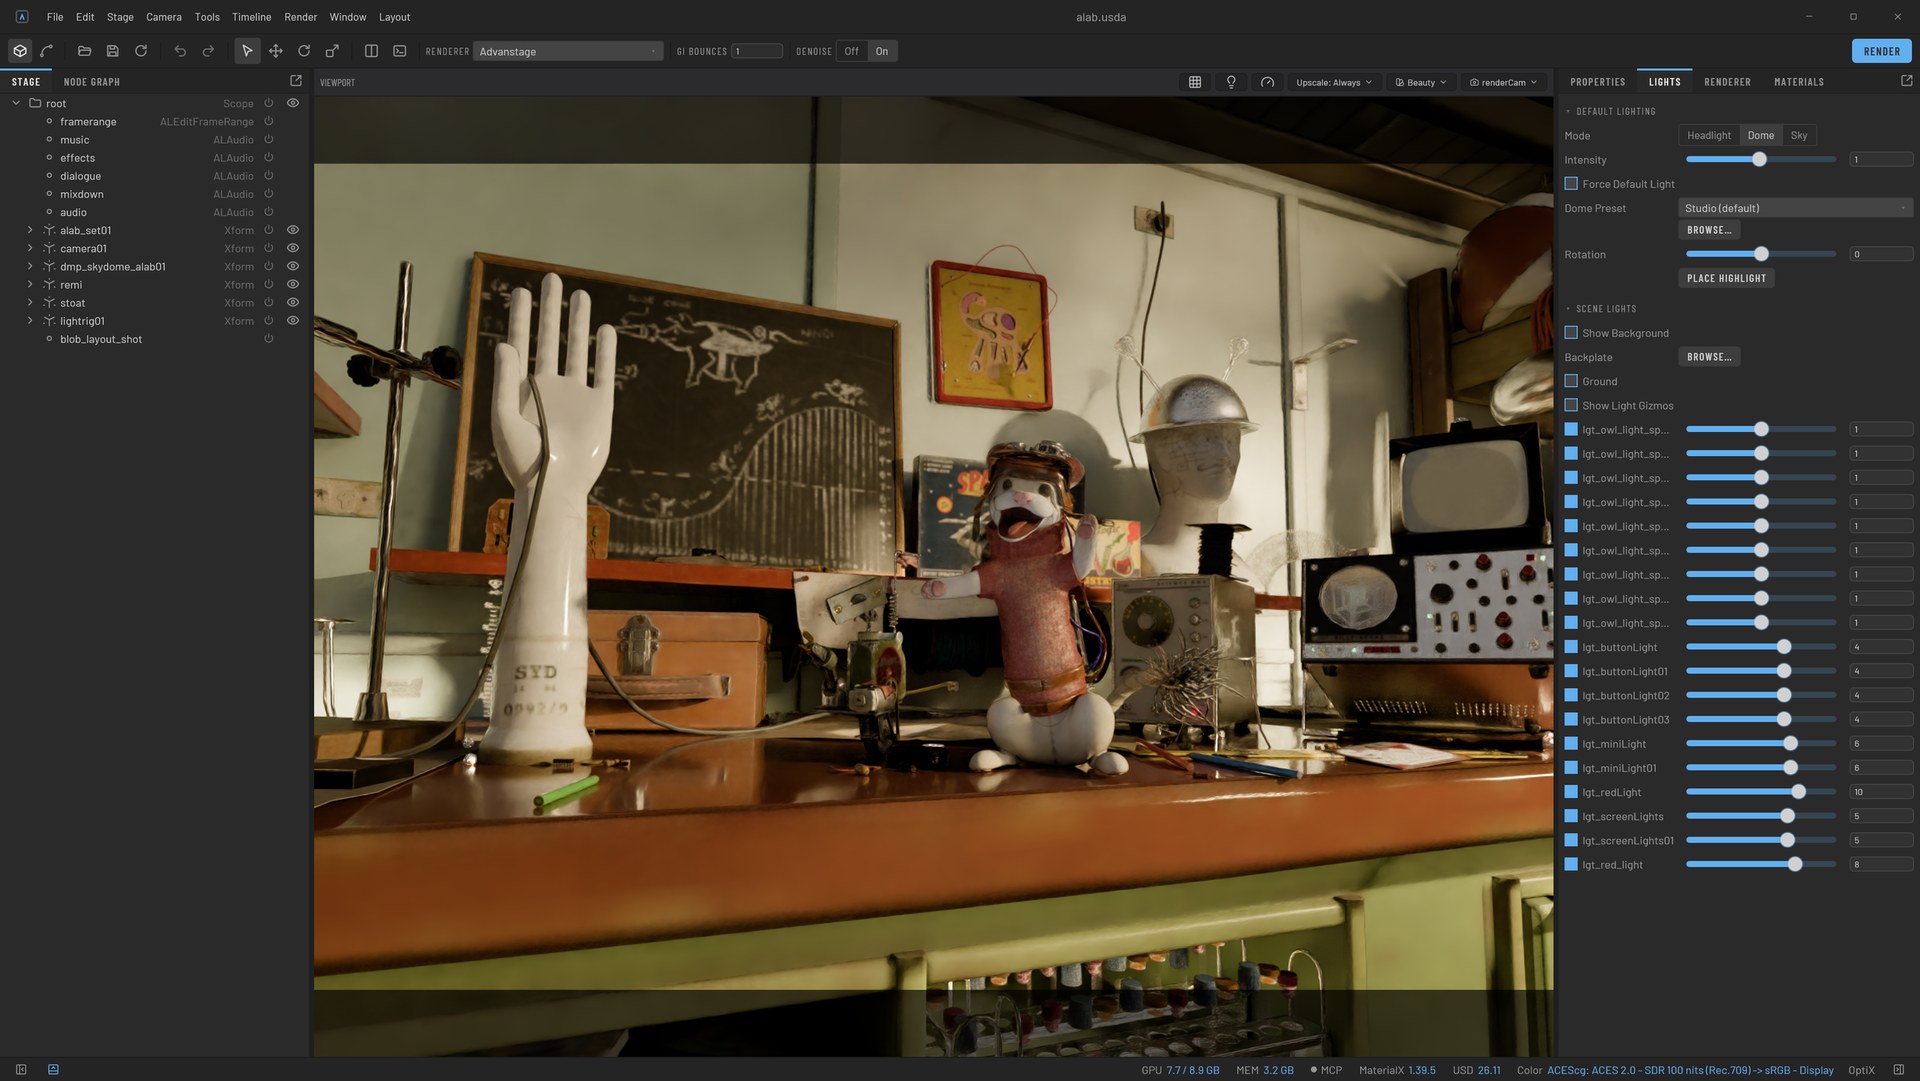
Task: Click the Save file icon
Action: [x=112, y=51]
